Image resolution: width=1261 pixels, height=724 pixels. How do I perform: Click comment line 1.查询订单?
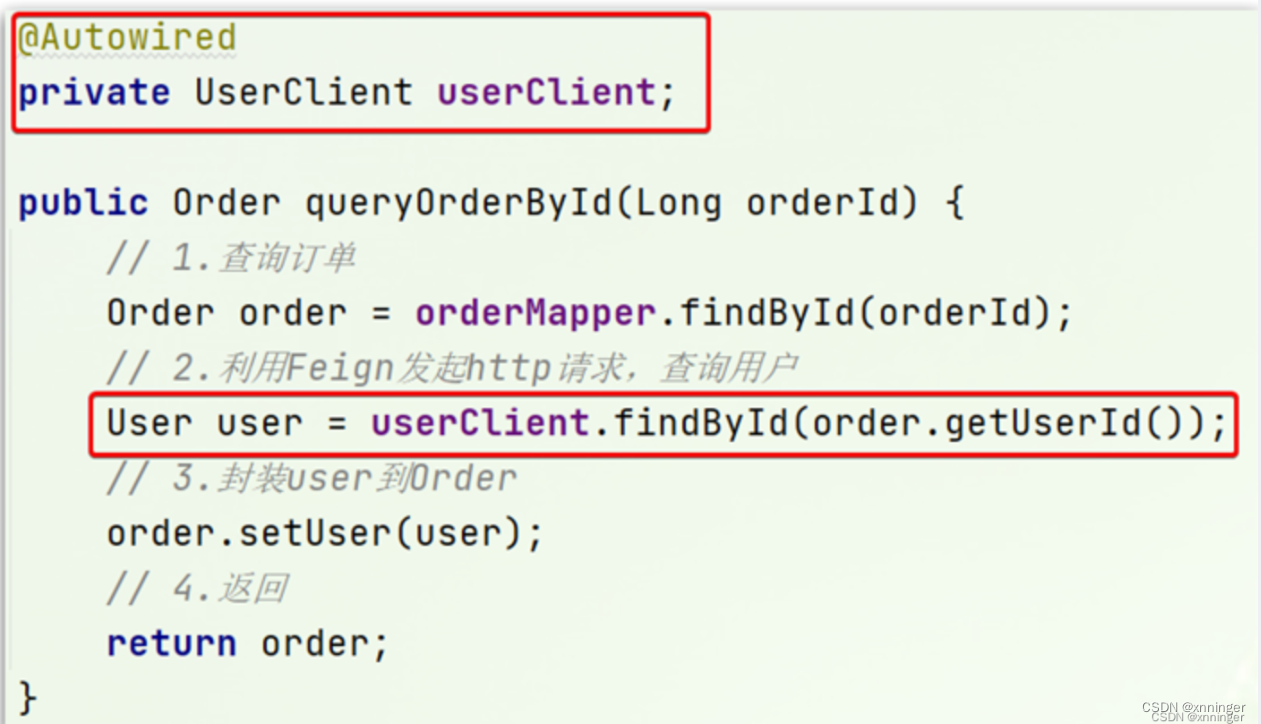pyautogui.click(x=231, y=258)
